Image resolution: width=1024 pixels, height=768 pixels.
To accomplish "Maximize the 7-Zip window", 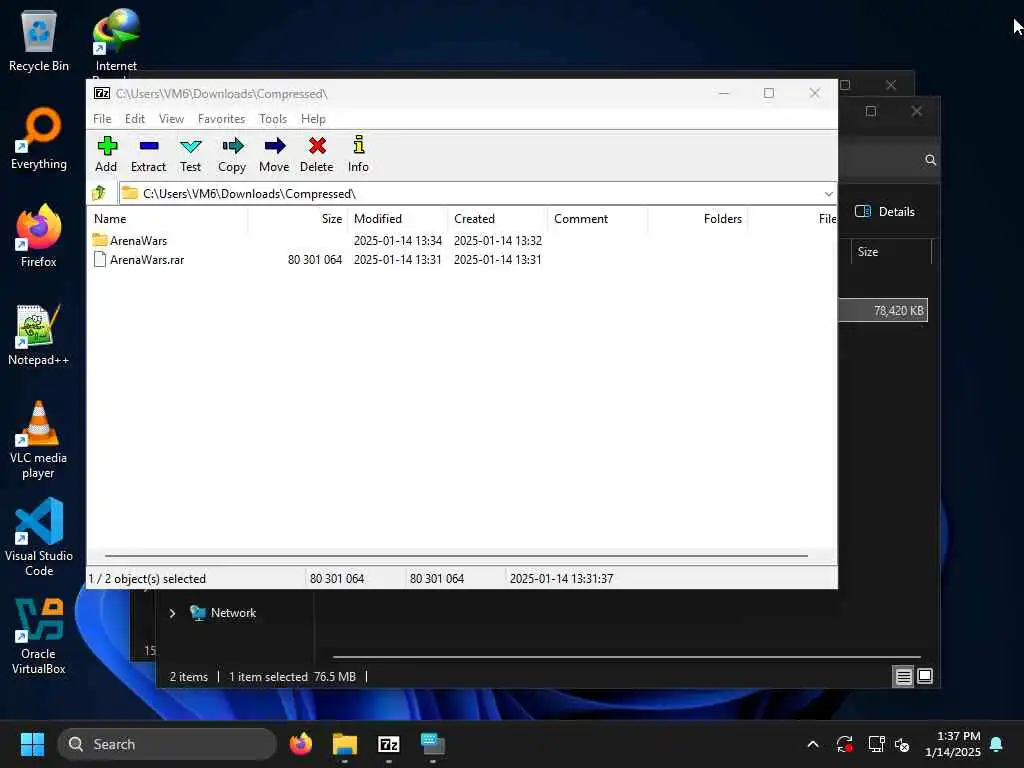I will (769, 93).
